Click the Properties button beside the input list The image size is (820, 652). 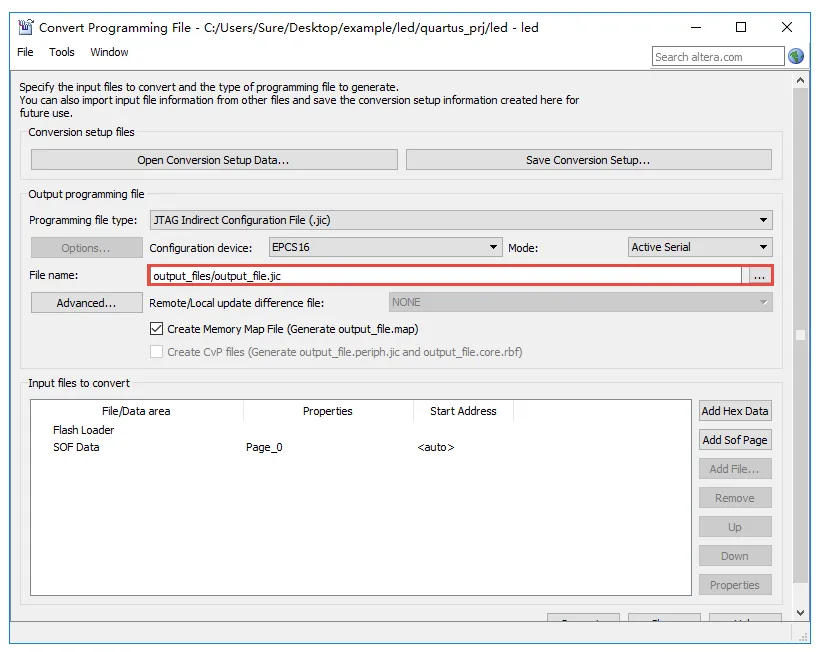point(735,585)
